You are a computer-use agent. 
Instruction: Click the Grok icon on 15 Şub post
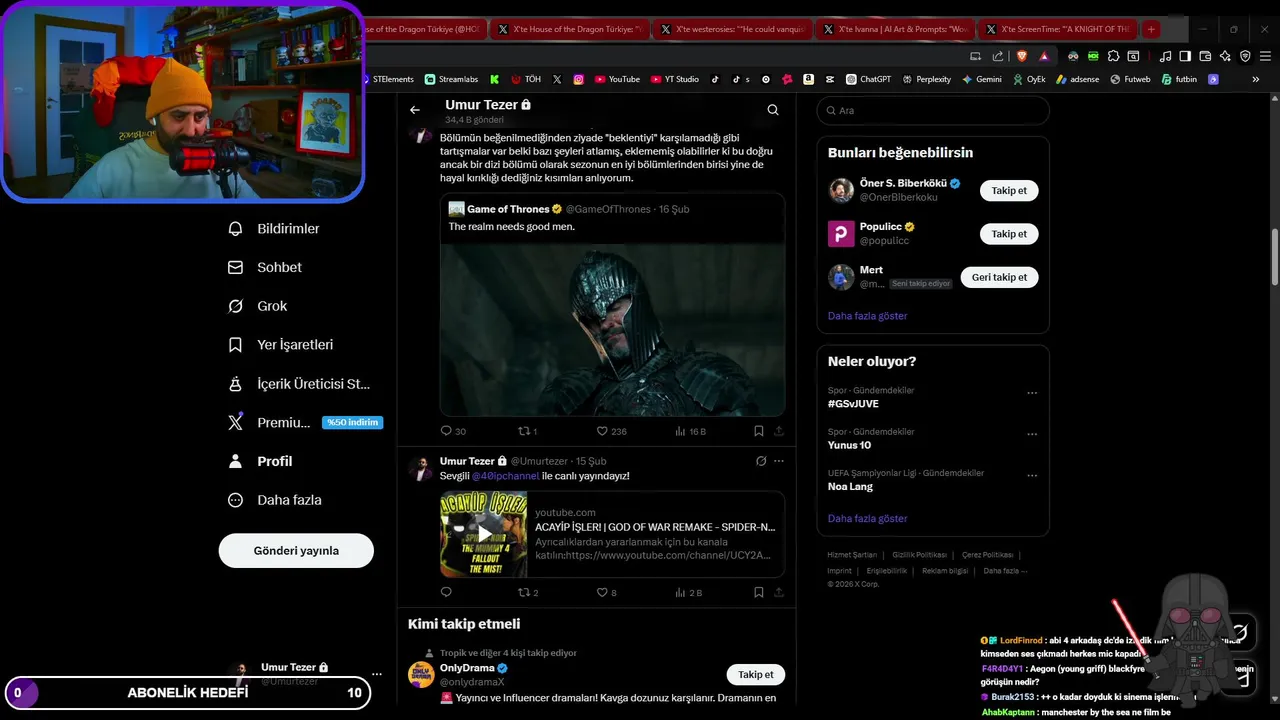pyautogui.click(x=761, y=461)
